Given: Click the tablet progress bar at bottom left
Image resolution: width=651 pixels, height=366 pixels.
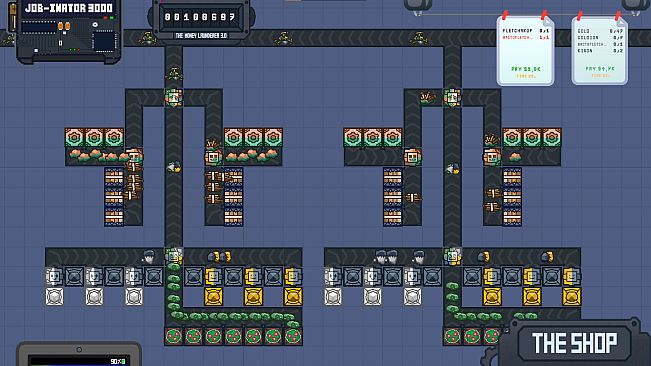Looking at the screenshot, I should pos(79,361).
